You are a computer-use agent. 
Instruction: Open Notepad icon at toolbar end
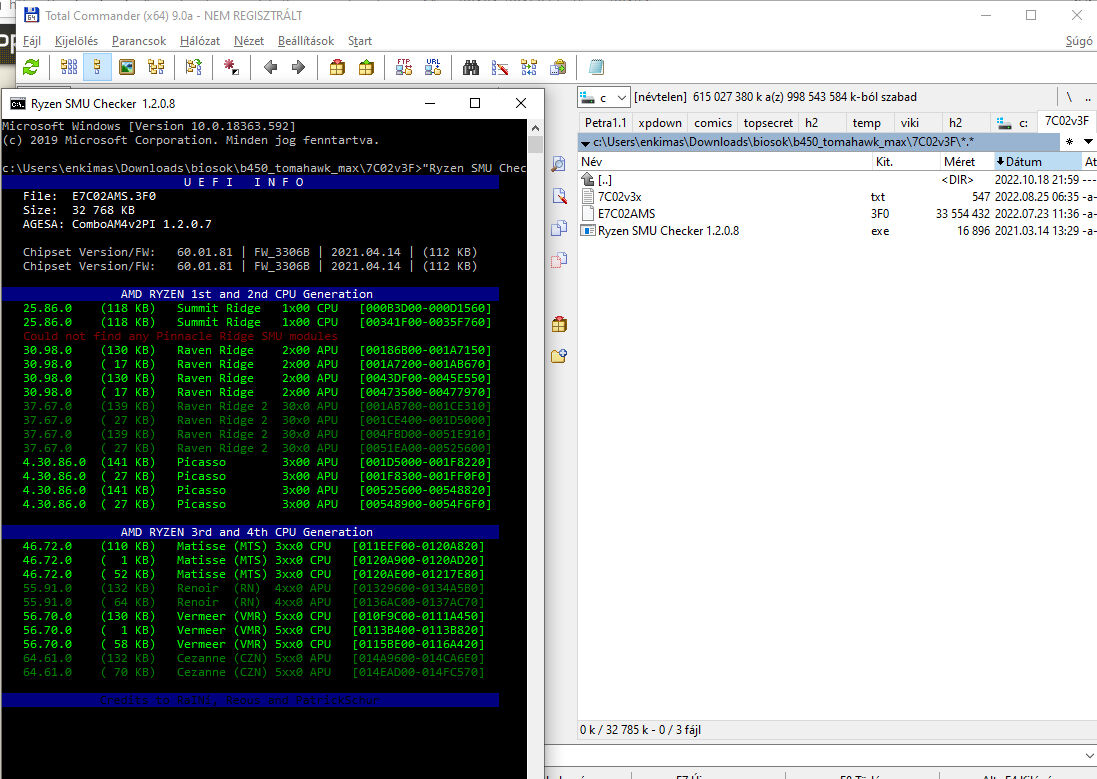pos(596,67)
